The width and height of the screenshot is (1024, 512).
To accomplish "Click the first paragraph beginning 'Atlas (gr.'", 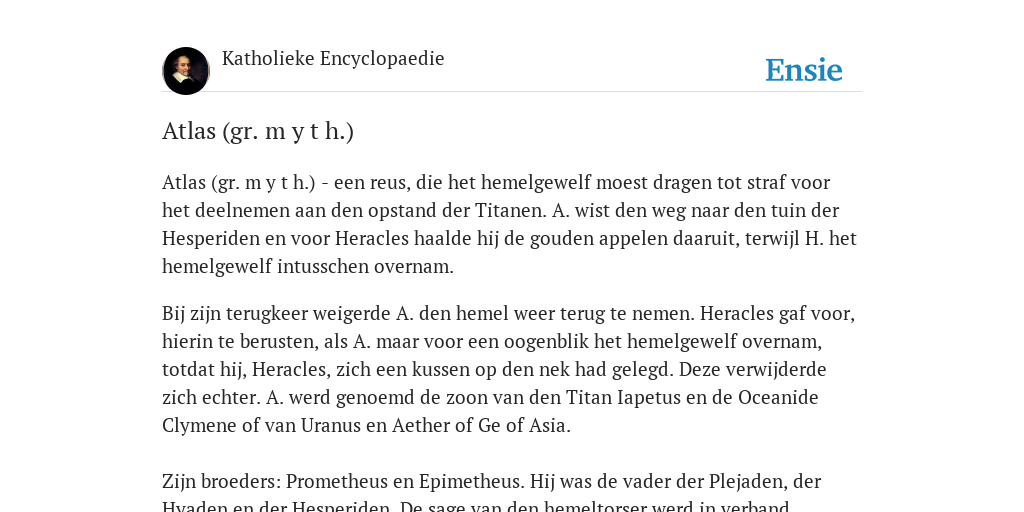I will (509, 224).
